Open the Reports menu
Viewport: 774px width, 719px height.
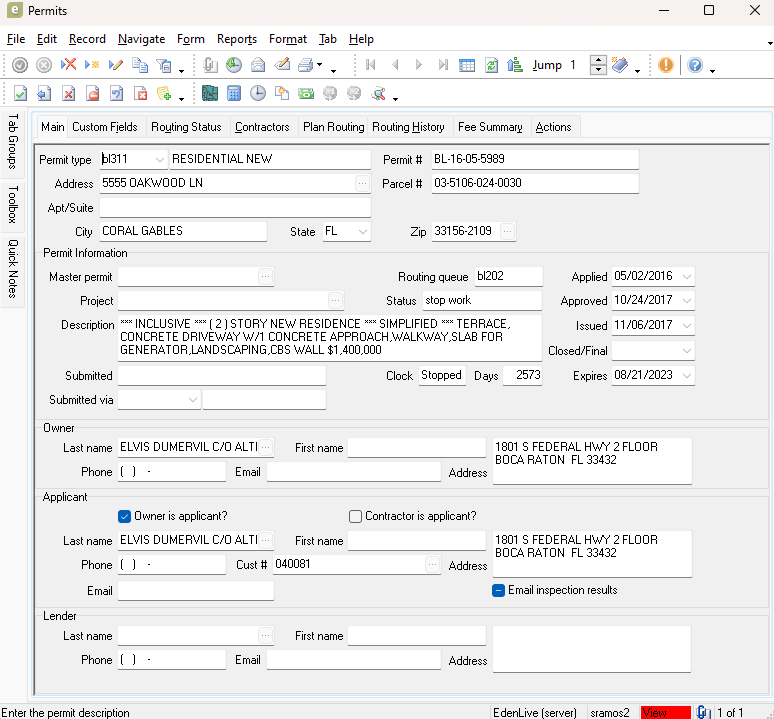237,39
